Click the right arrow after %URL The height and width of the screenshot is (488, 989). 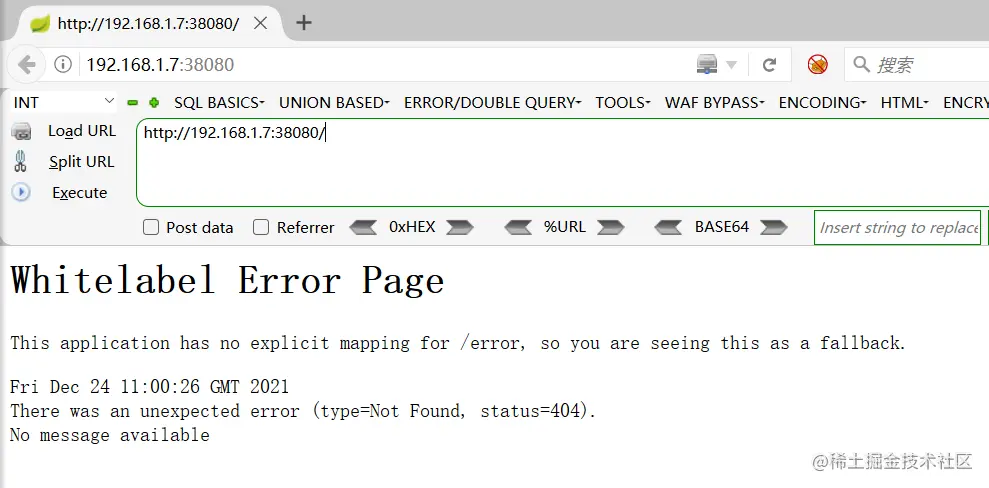coord(611,227)
